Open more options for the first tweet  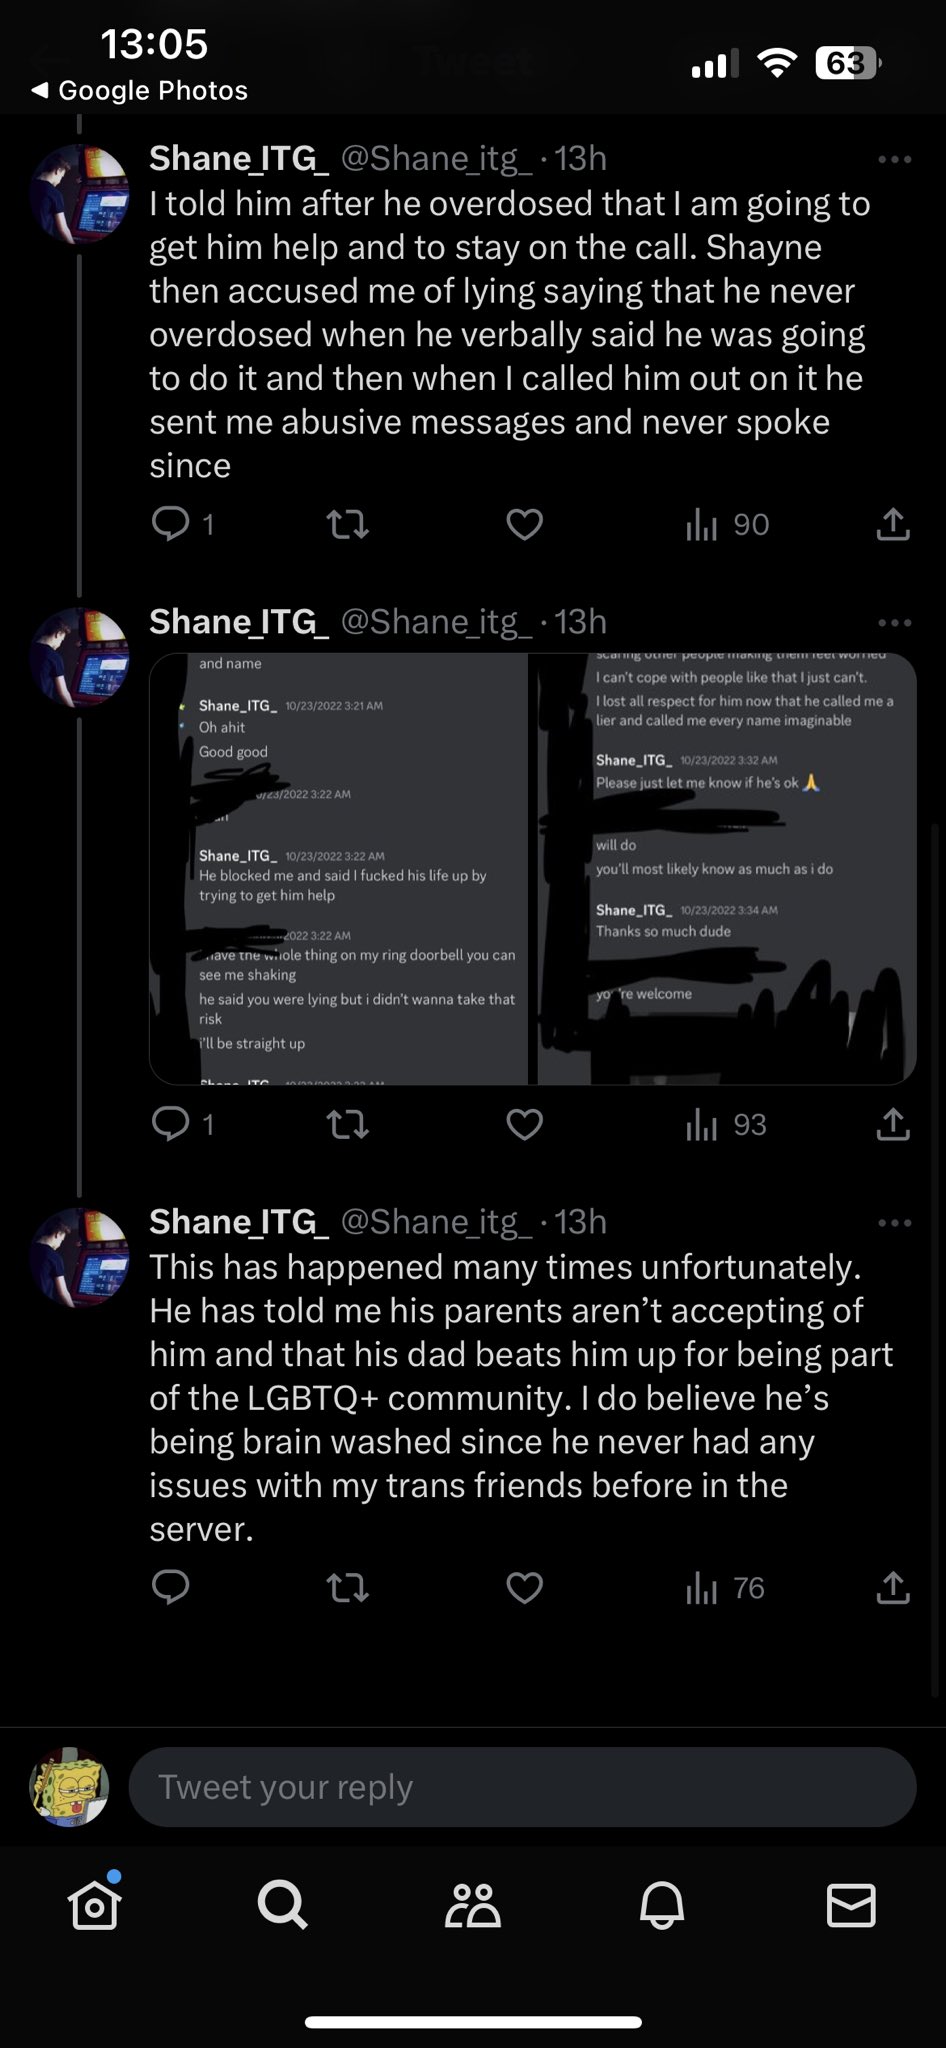[894, 159]
